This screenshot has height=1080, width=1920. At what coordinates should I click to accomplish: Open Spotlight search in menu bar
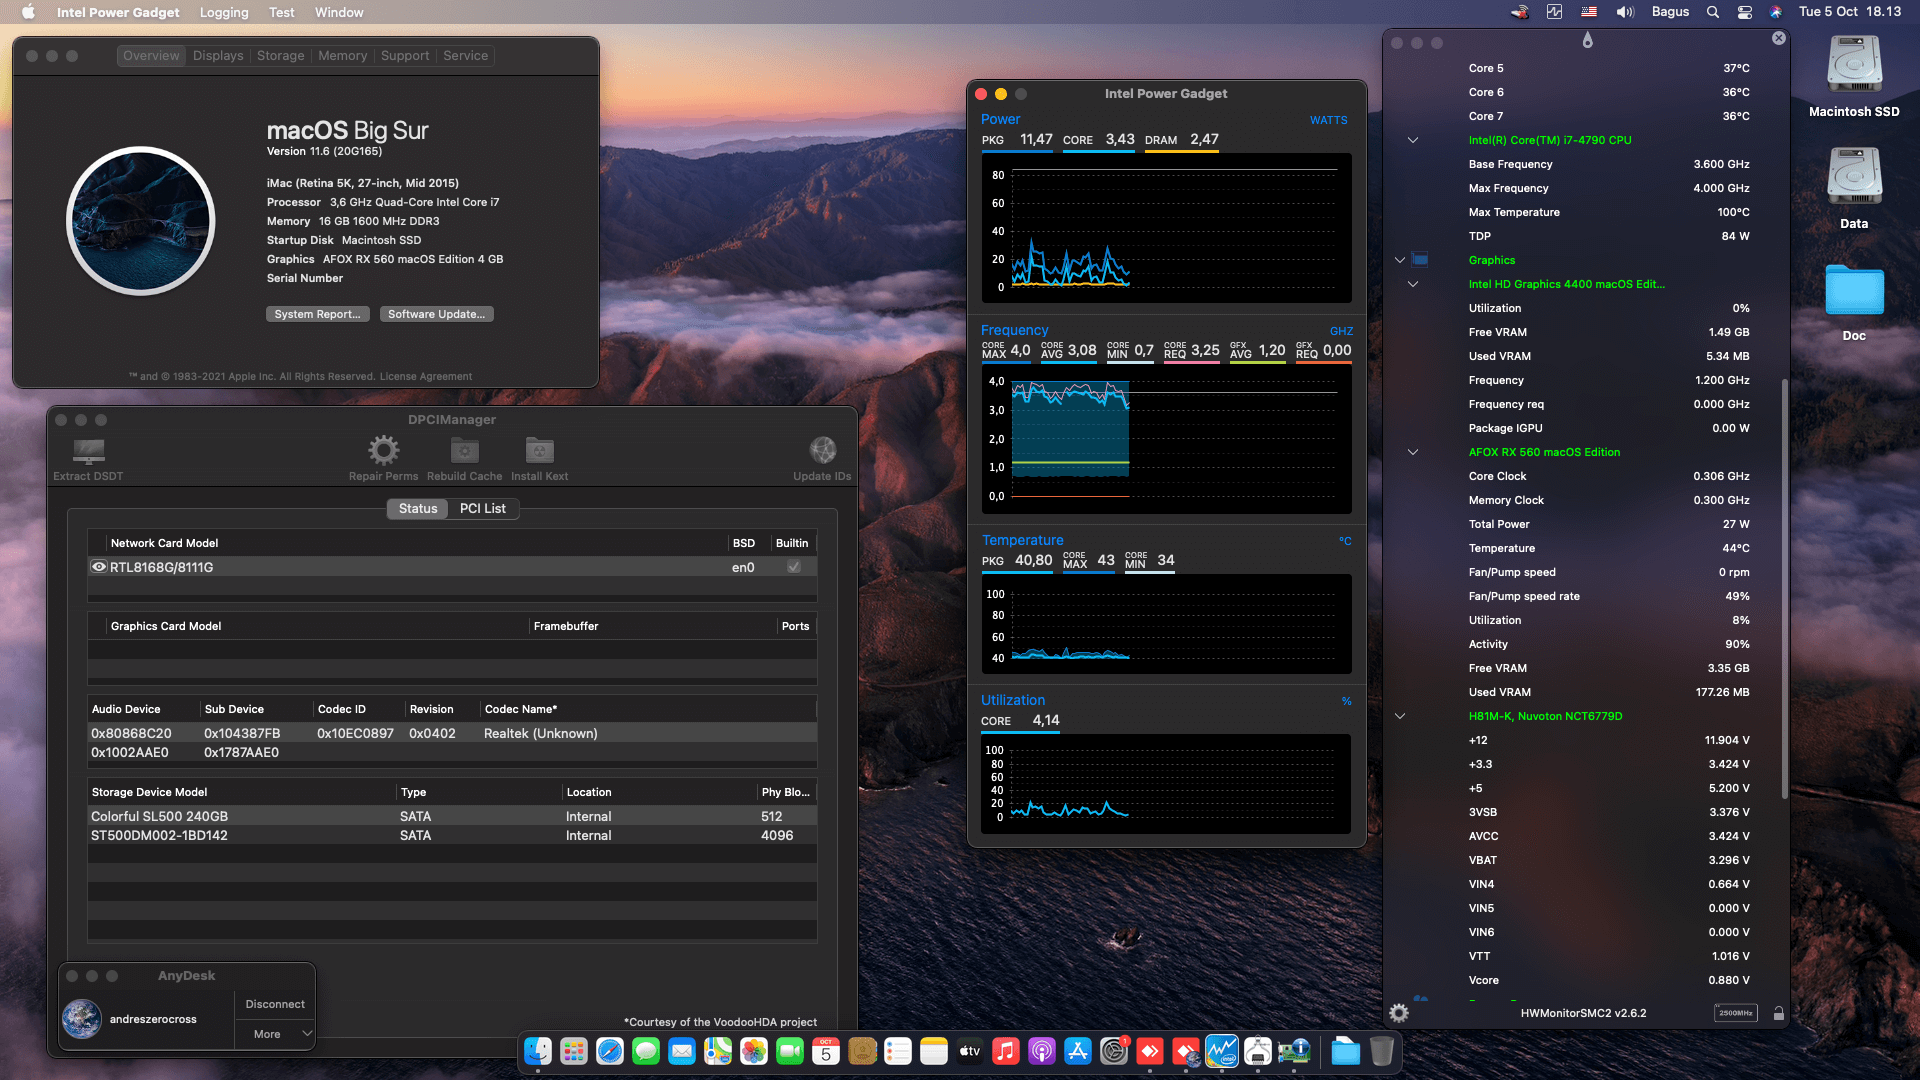tap(1713, 12)
